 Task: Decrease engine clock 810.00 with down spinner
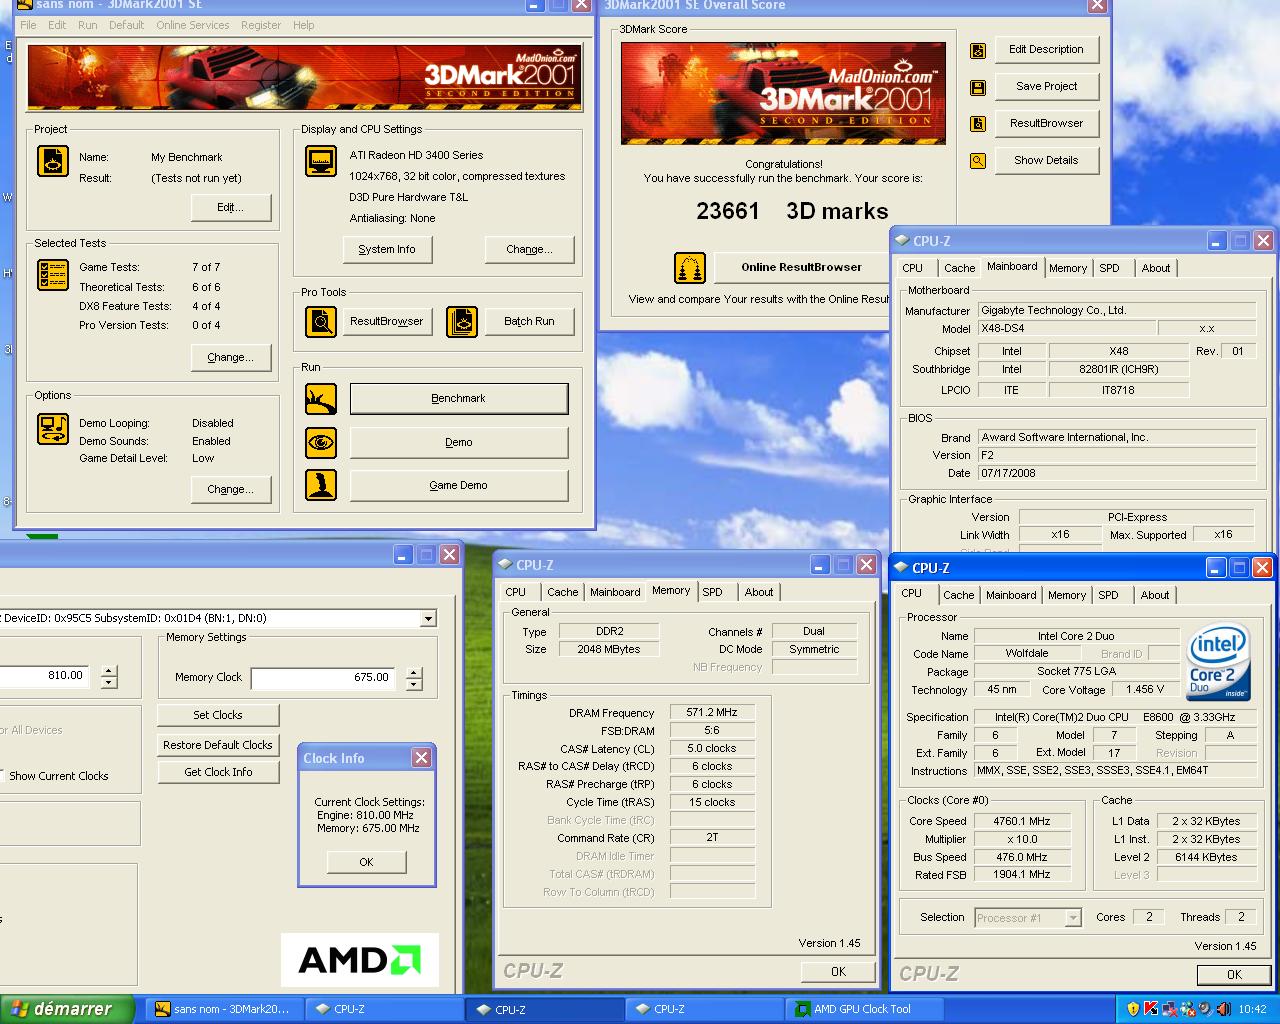point(109,683)
